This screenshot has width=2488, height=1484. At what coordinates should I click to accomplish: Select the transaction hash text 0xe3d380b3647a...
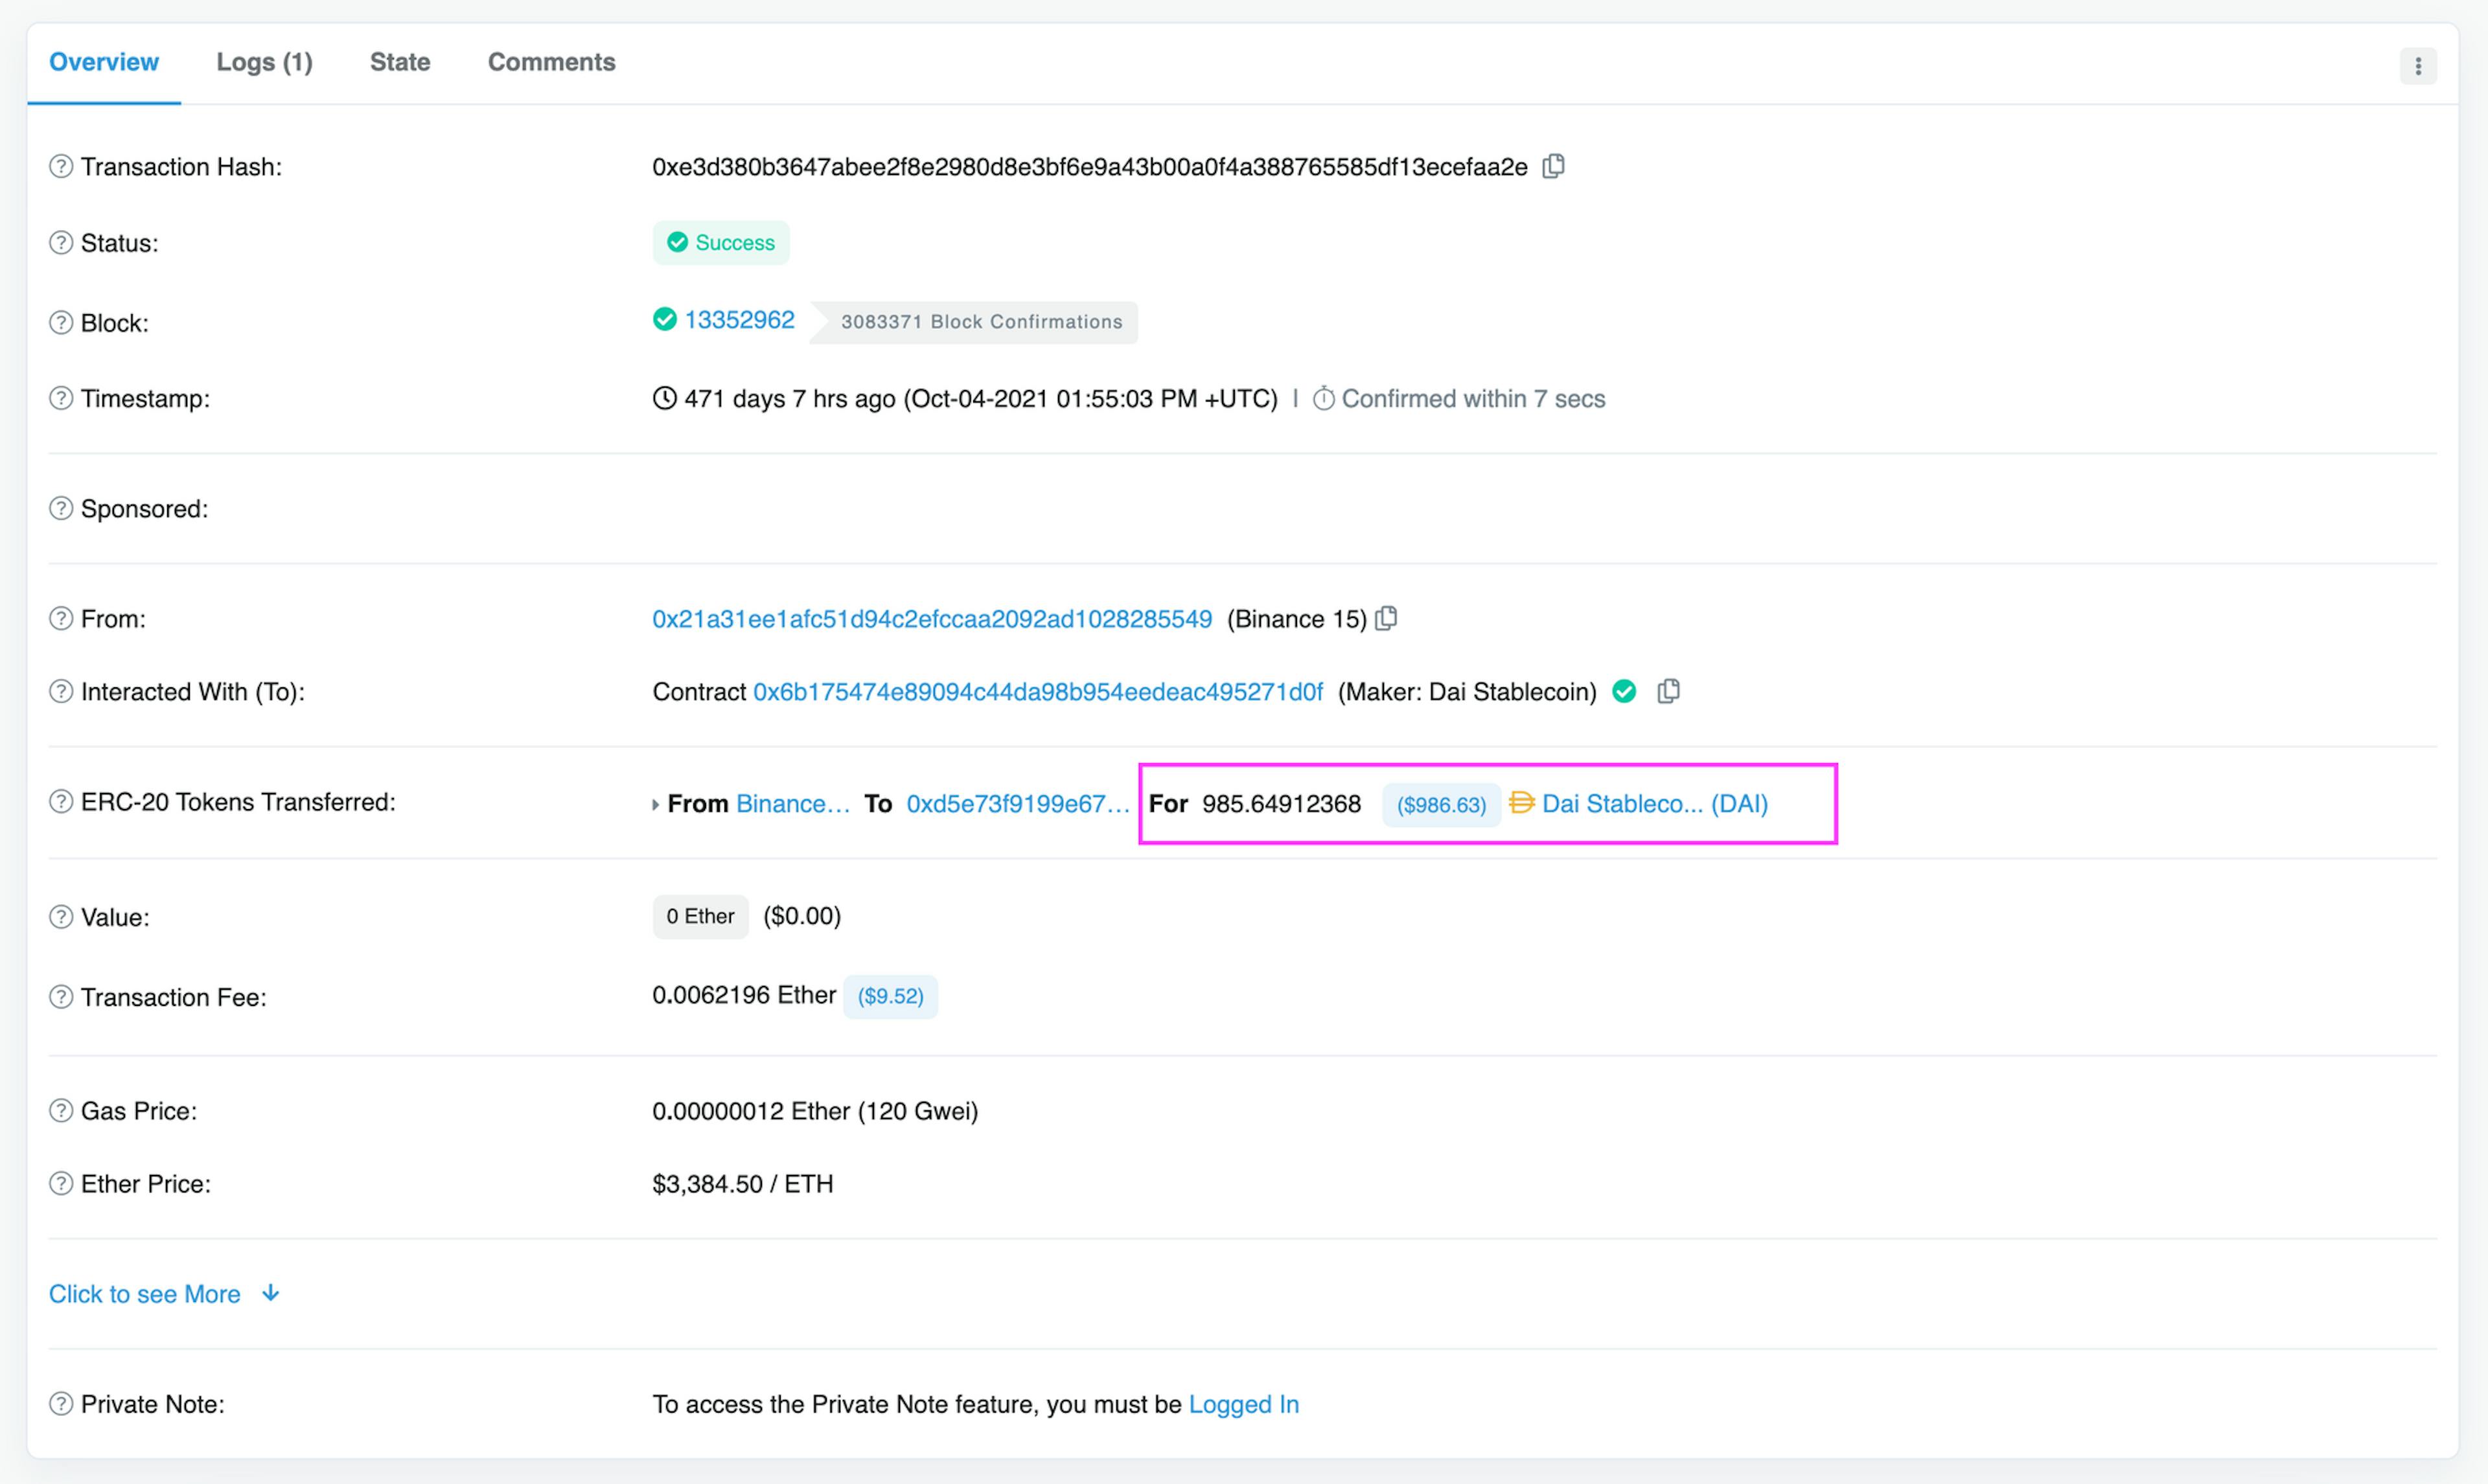[x=1090, y=167]
